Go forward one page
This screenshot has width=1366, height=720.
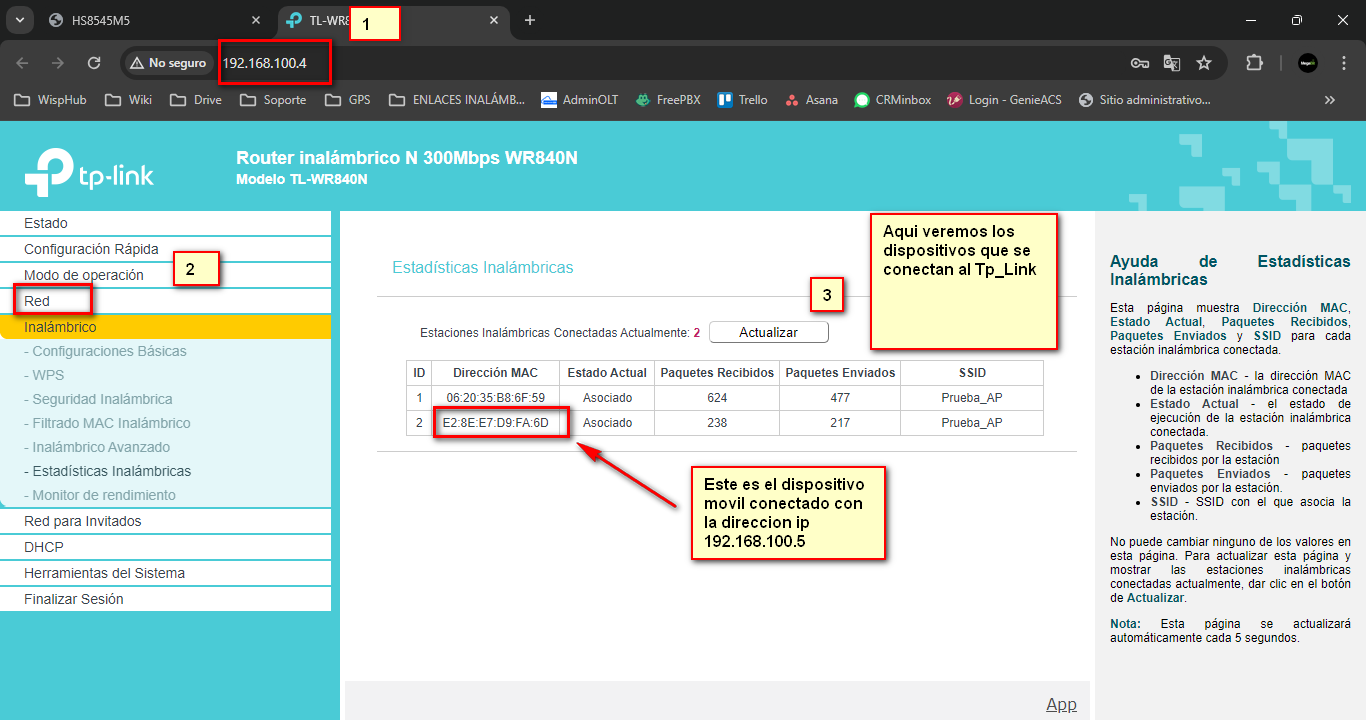click(x=58, y=63)
